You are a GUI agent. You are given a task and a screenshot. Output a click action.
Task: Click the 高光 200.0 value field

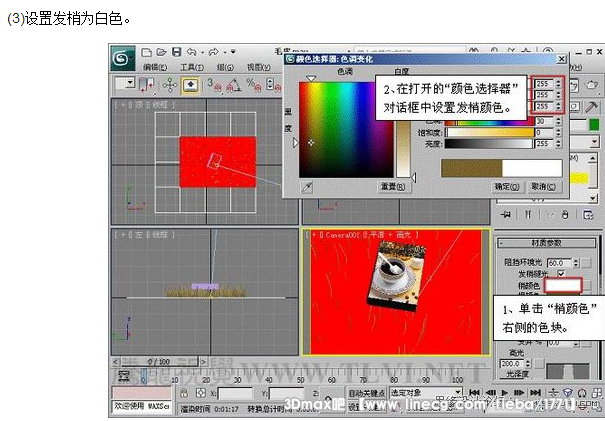(x=511, y=364)
